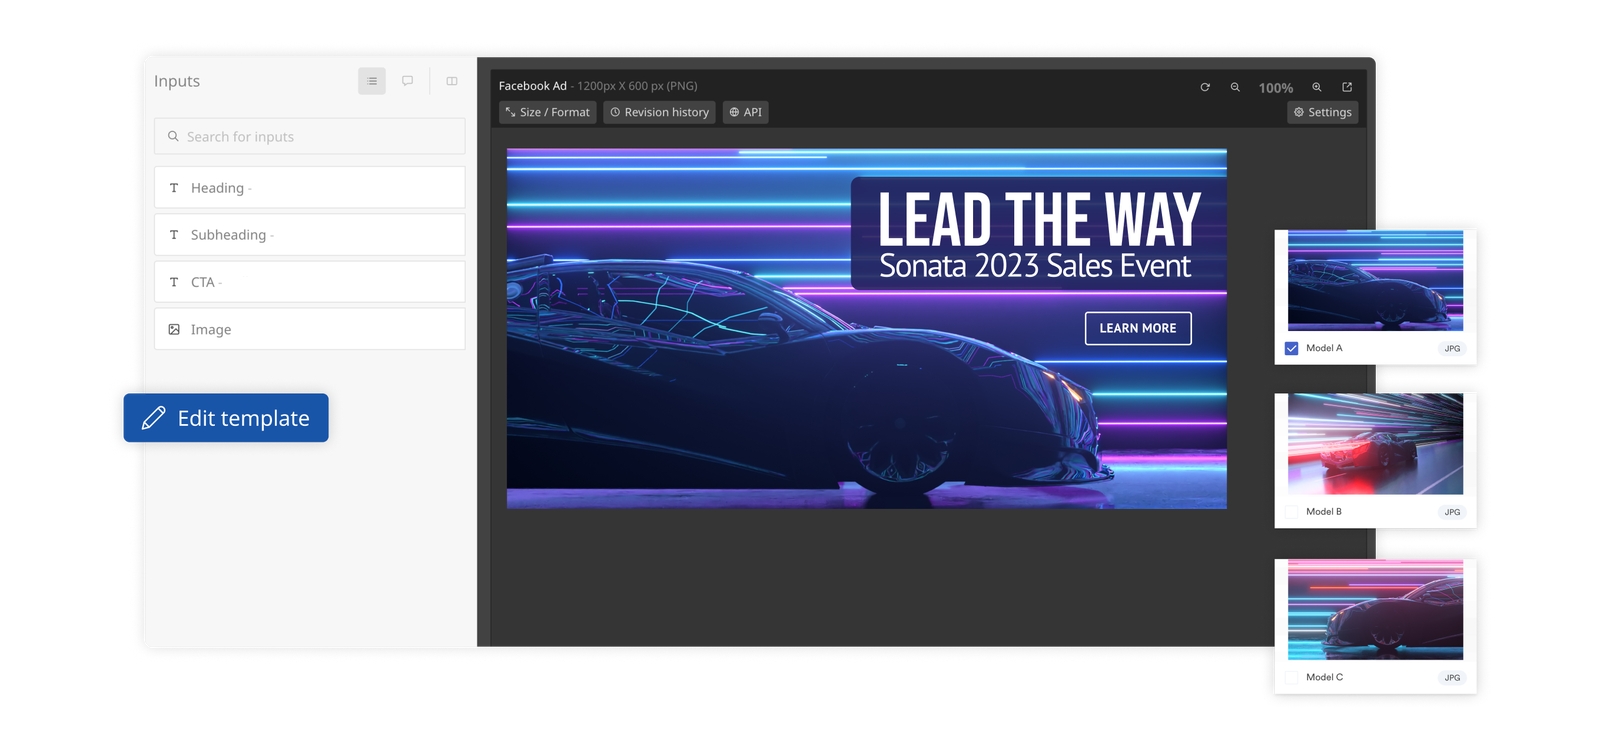1600x751 pixels.
Task: Click the JPG badge on Model A card
Action: tap(1452, 348)
